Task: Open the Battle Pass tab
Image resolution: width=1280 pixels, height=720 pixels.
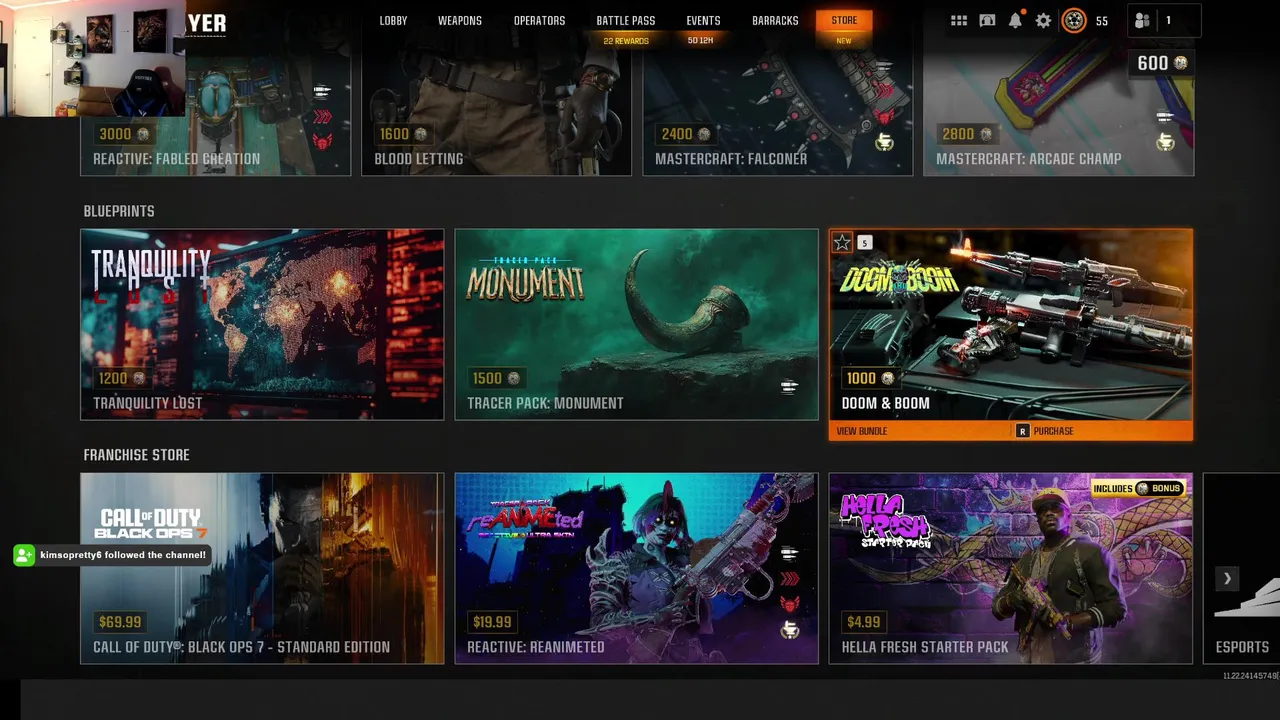Action: point(626,21)
